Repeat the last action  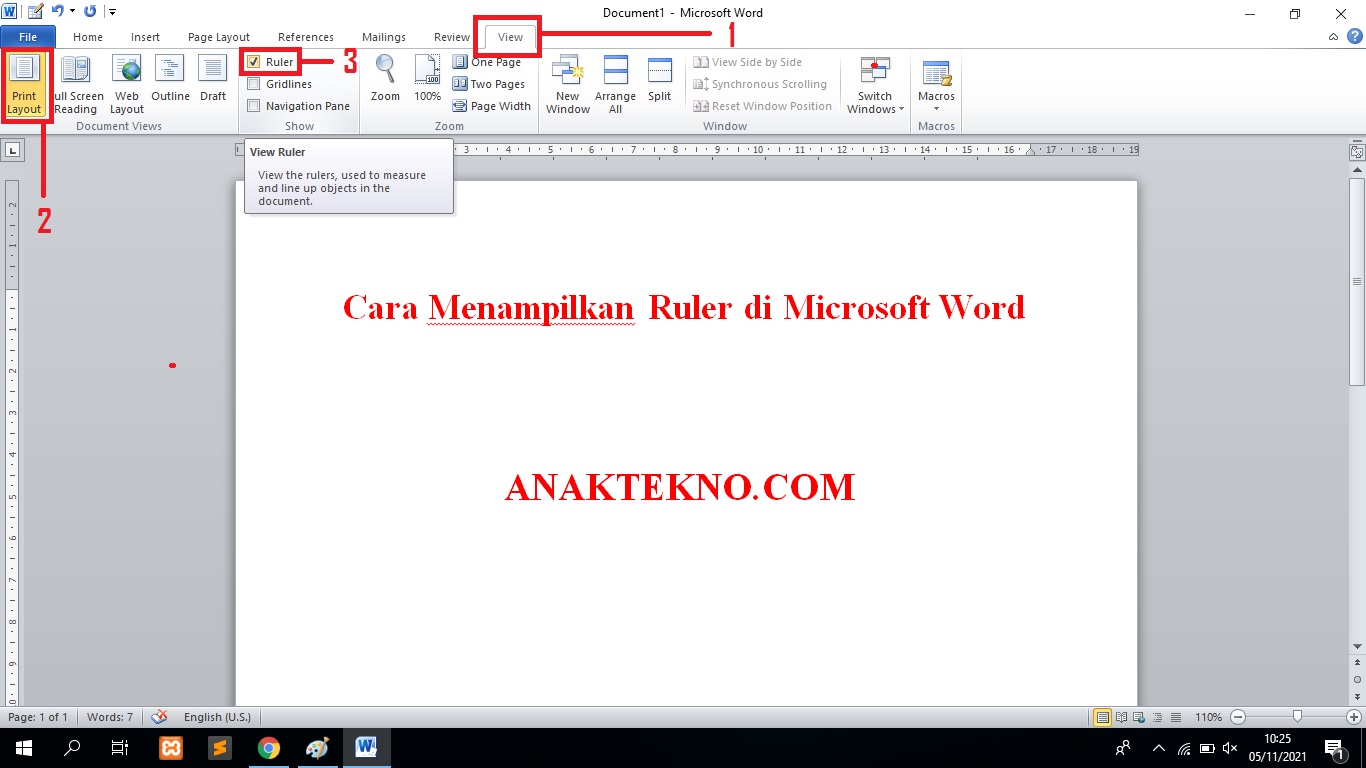pos(91,12)
